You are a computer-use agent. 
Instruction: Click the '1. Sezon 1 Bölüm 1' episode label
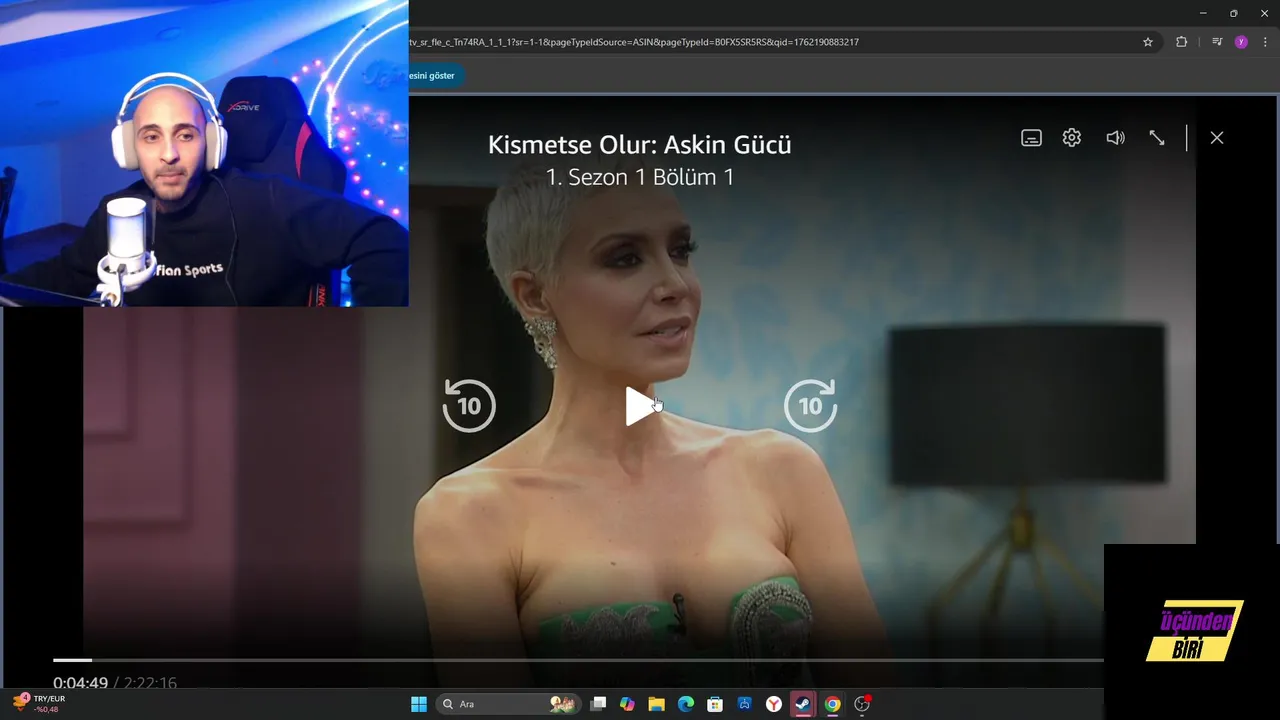(640, 177)
